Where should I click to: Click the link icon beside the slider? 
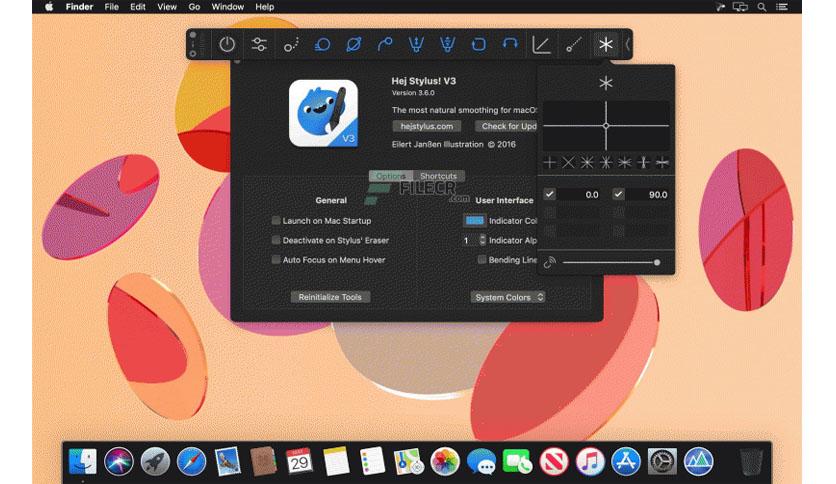click(550, 262)
